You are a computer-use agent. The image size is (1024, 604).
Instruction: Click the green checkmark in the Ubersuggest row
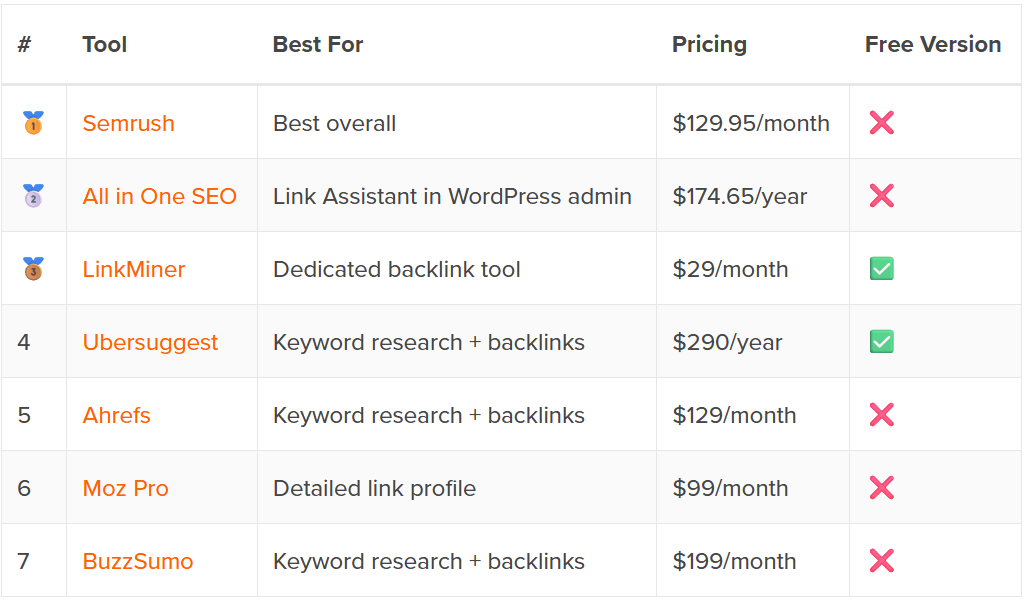(882, 342)
